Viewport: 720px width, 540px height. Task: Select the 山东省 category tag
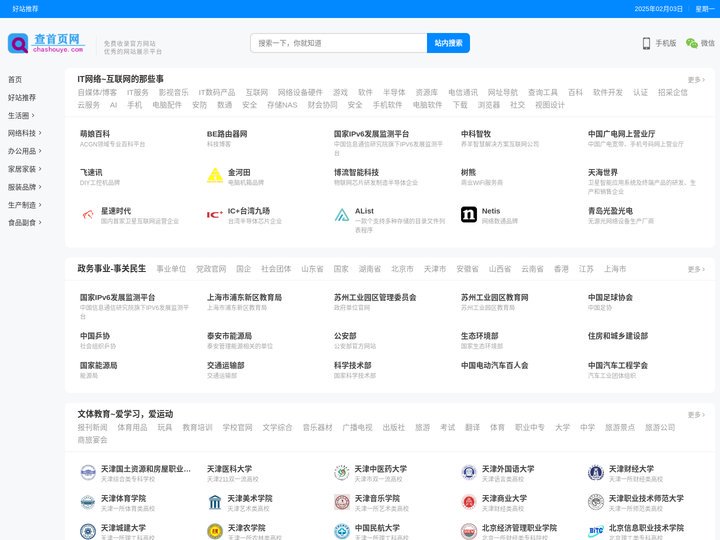312,269
